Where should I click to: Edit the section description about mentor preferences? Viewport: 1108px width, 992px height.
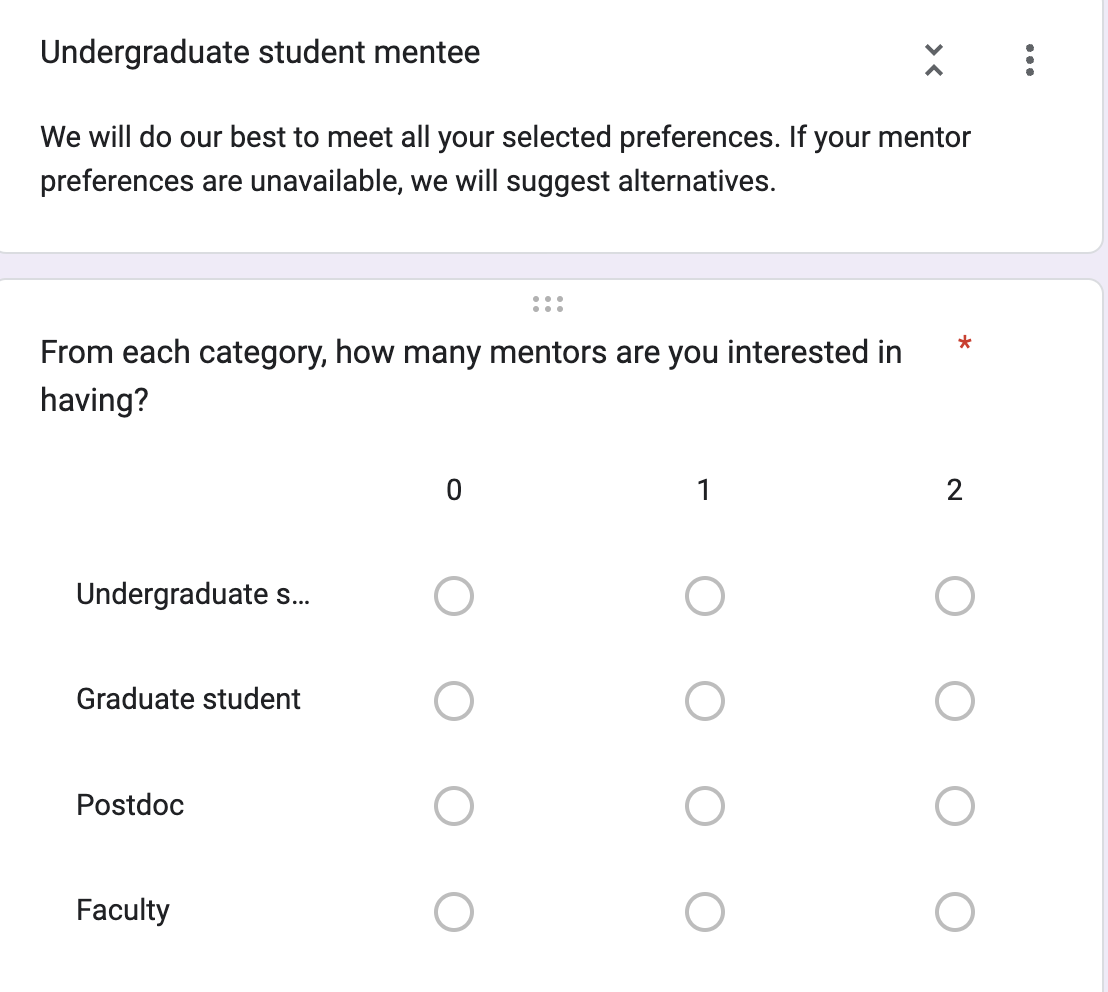(x=505, y=159)
